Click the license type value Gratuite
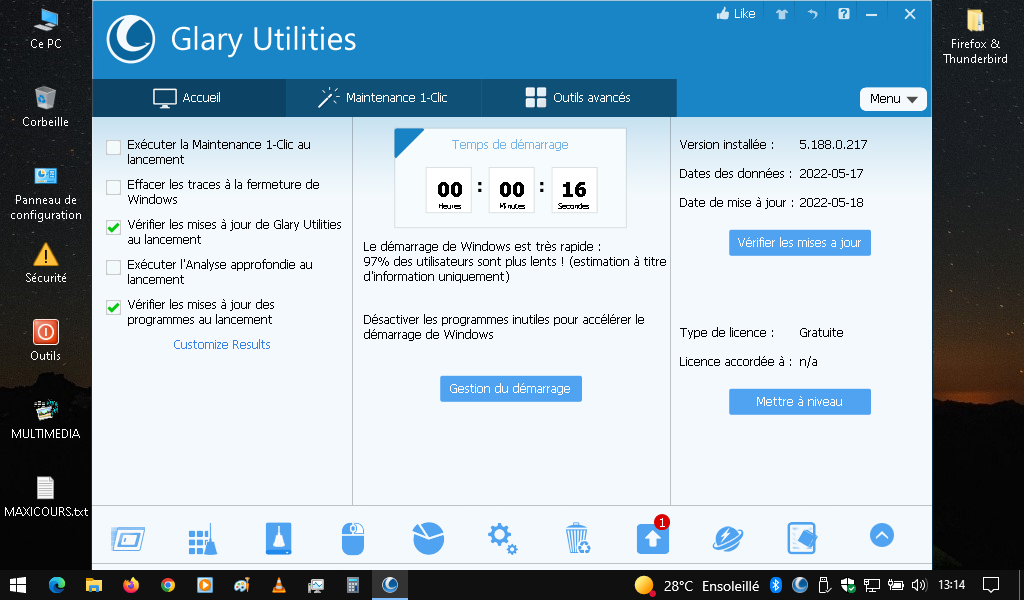The width and height of the screenshot is (1024, 600). pyautogui.click(x=821, y=333)
